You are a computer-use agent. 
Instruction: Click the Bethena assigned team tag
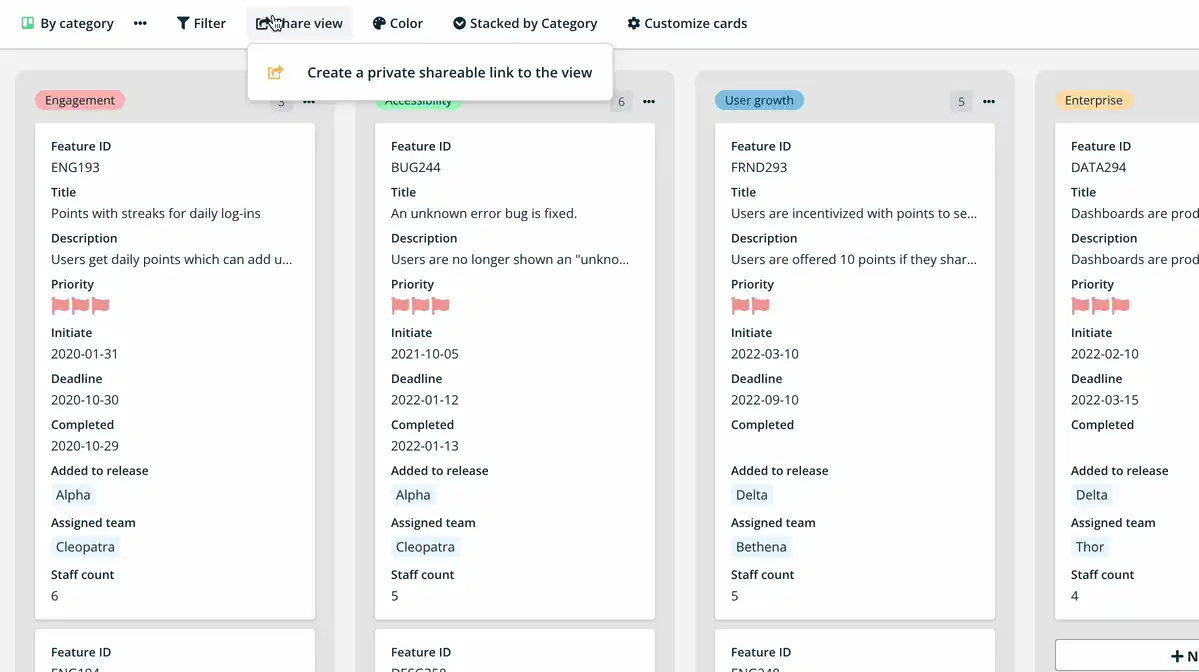pyautogui.click(x=760, y=546)
